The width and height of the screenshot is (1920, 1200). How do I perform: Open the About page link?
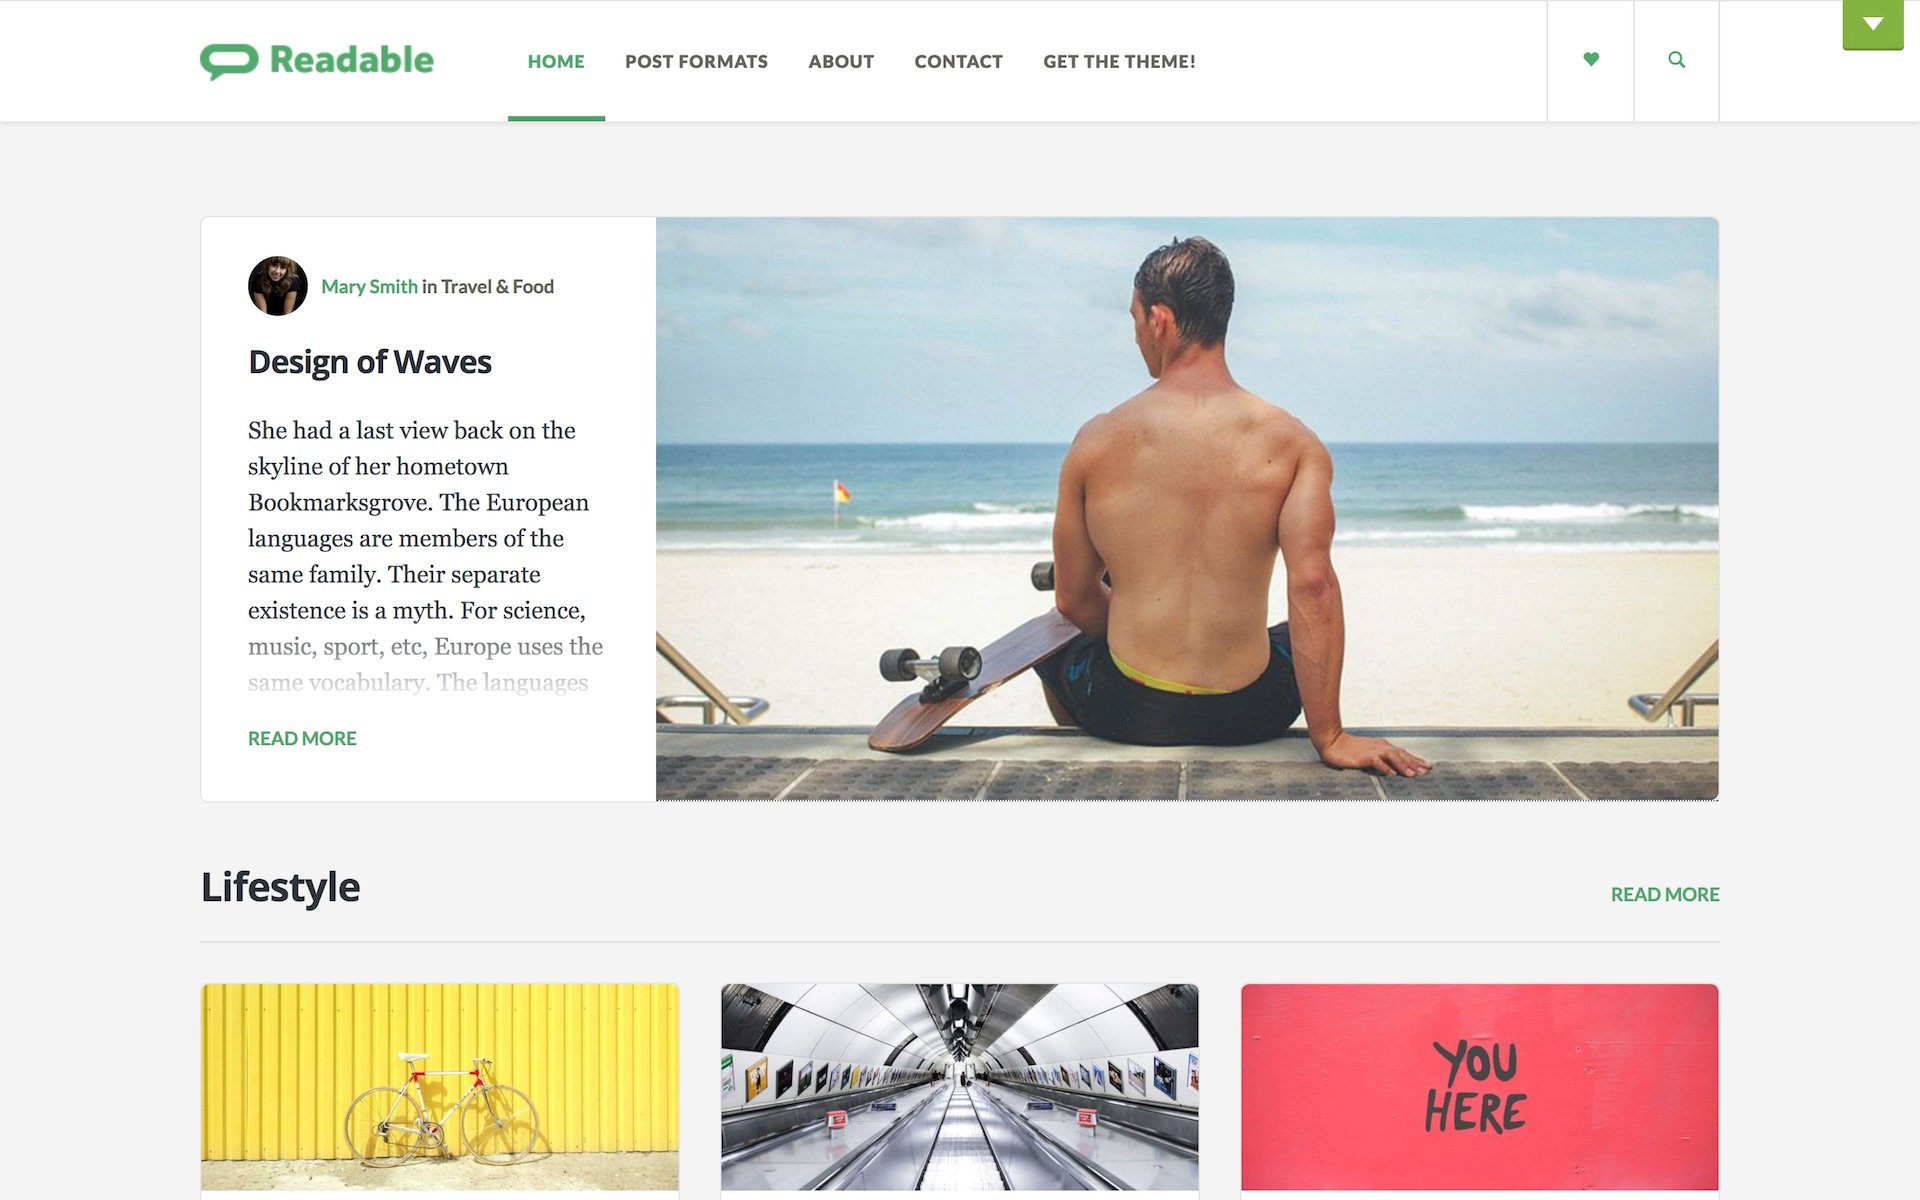tap(841, 61)
